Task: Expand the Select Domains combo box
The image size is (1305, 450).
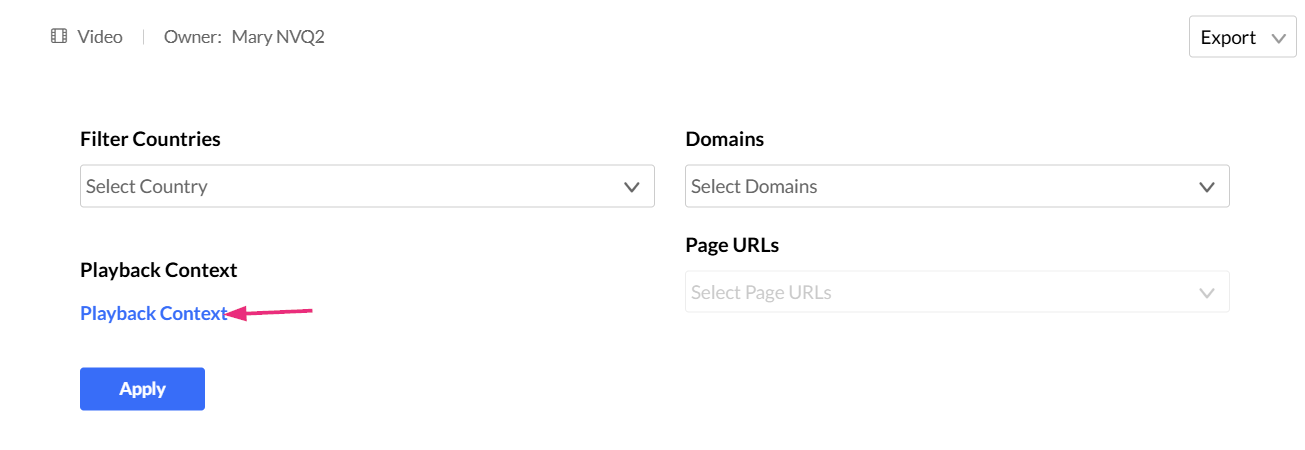Action: click(956, 187)
